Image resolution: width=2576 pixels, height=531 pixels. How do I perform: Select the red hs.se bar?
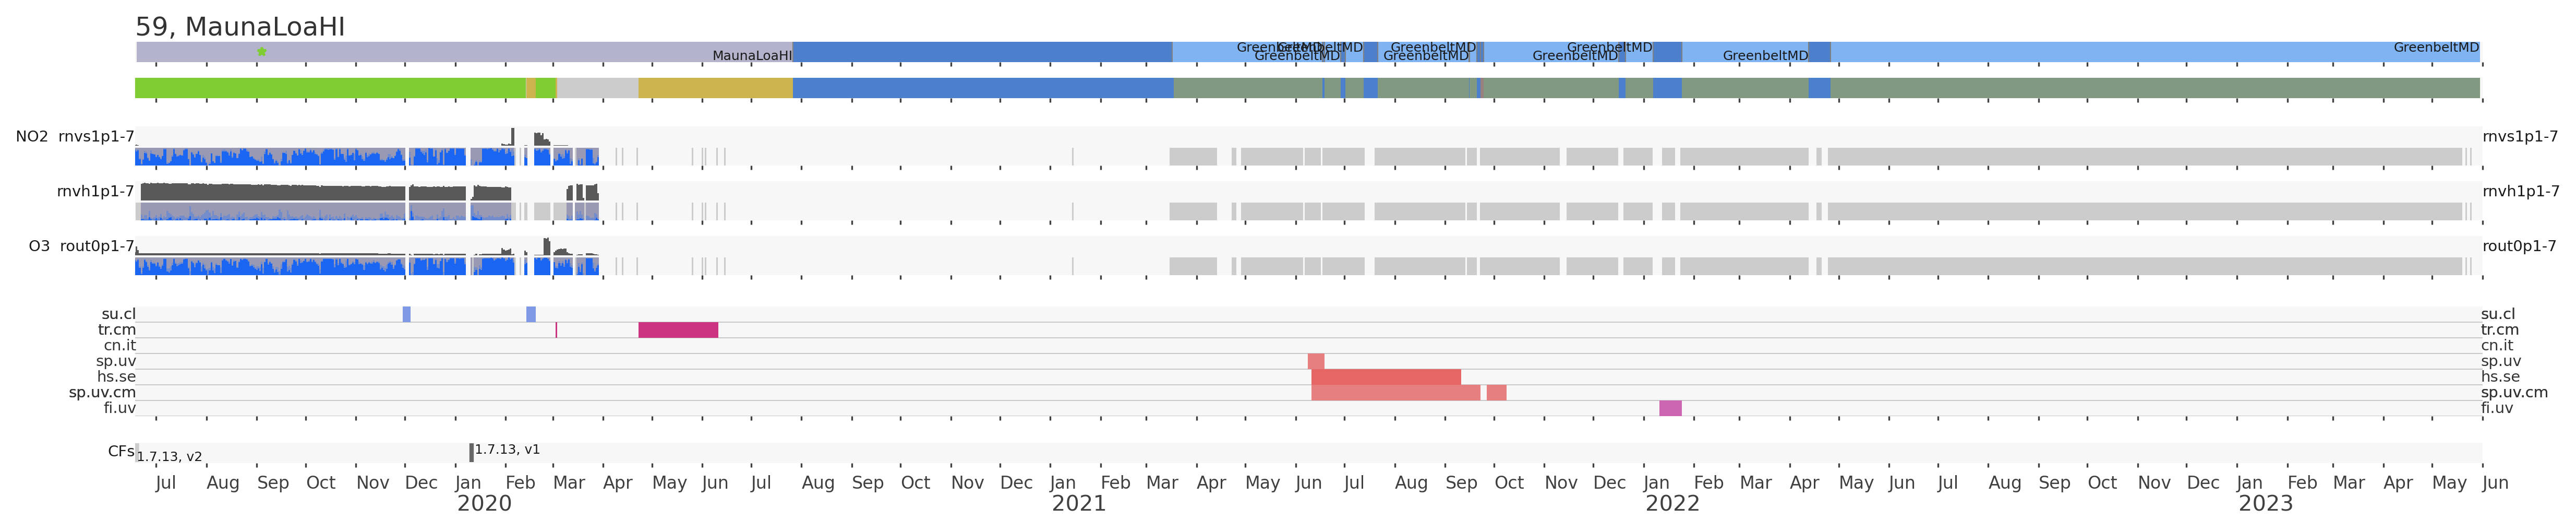[x=1386, y=377]
